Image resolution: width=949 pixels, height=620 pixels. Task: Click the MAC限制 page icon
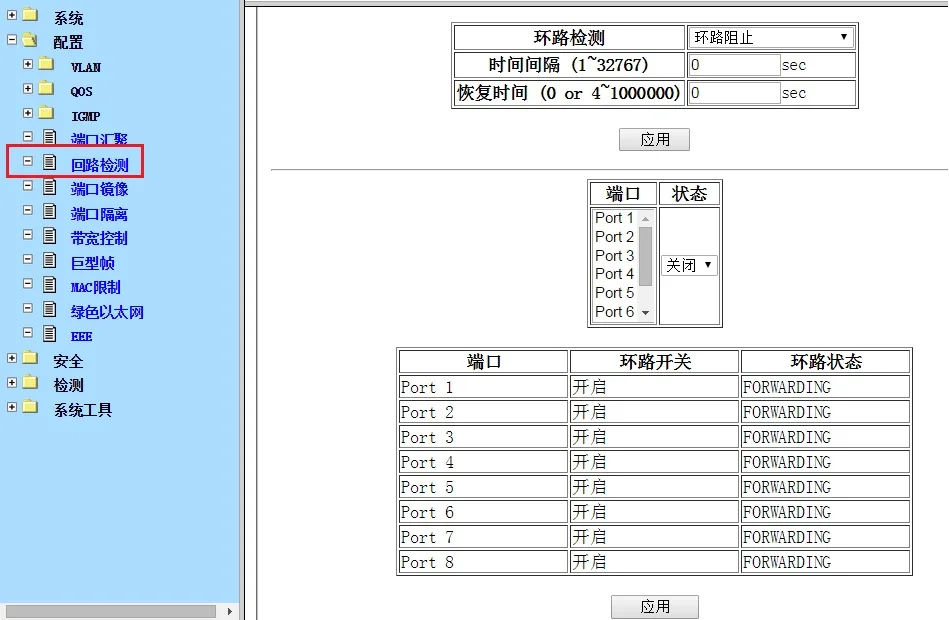(50, 284)
